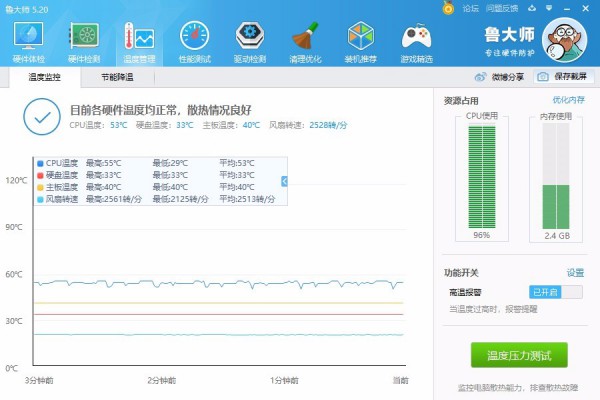Image resolution: width=600 pixels, height=400 pixels.
Task: Click the 当前 axis label
Action: [401, 380]
